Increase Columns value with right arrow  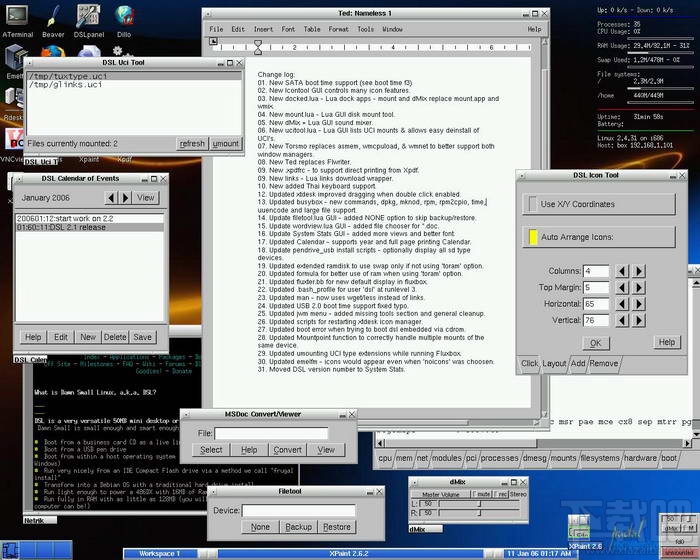point(640,271)
